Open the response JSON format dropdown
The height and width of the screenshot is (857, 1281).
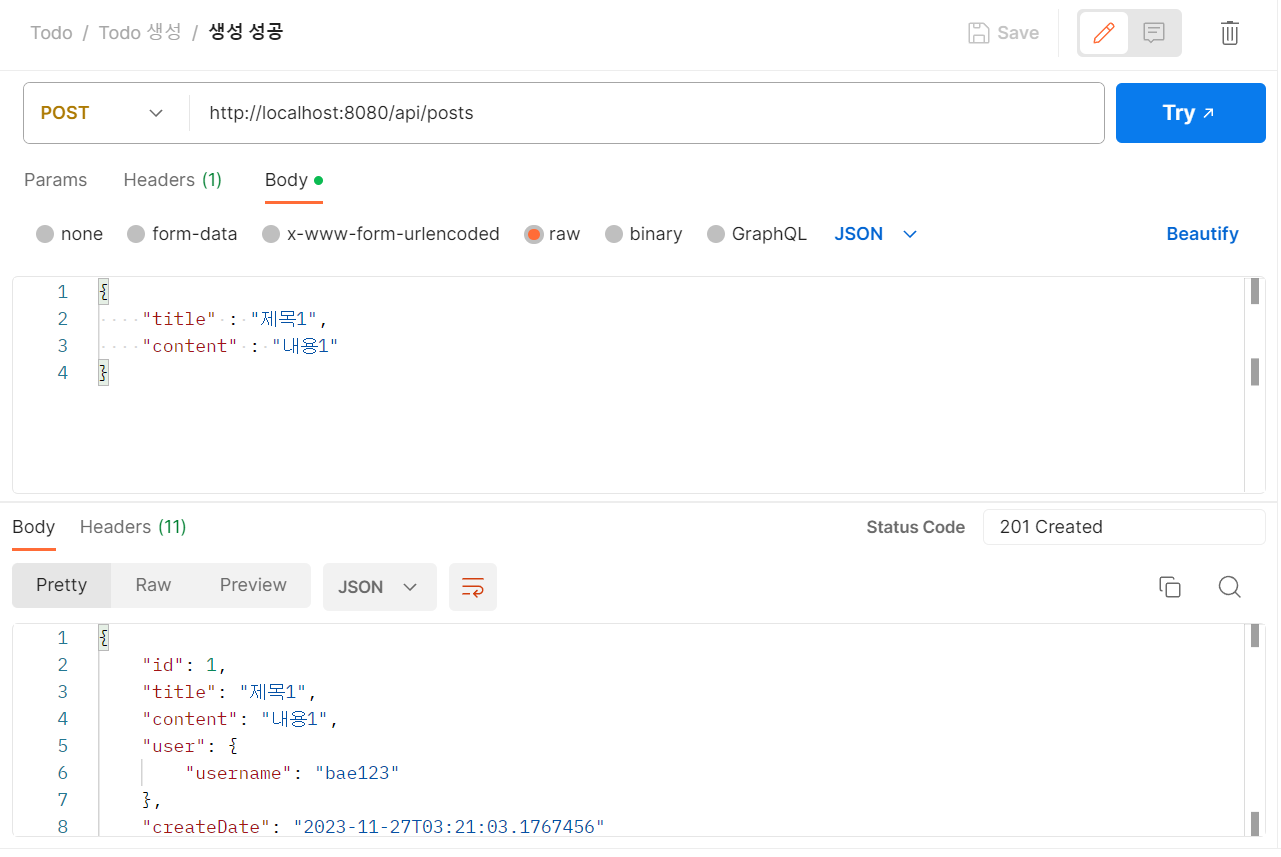tap(379, 587)
